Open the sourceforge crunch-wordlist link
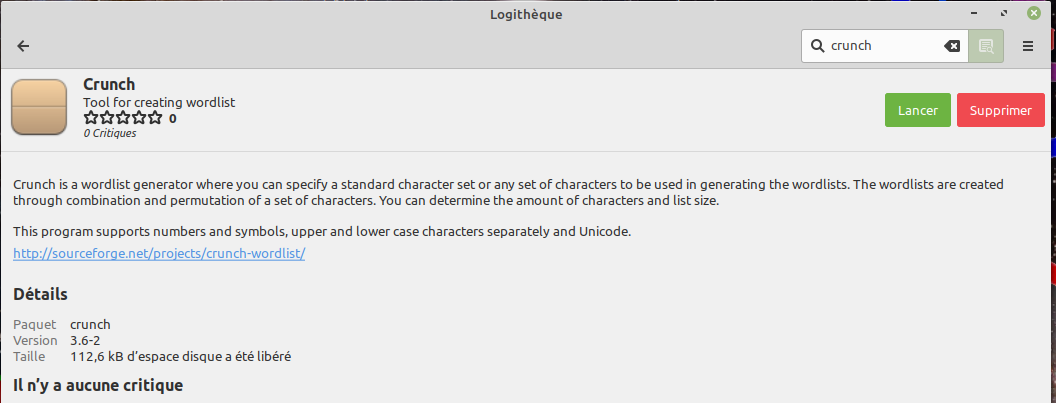Screen dimensions: 1056x403 159,253
